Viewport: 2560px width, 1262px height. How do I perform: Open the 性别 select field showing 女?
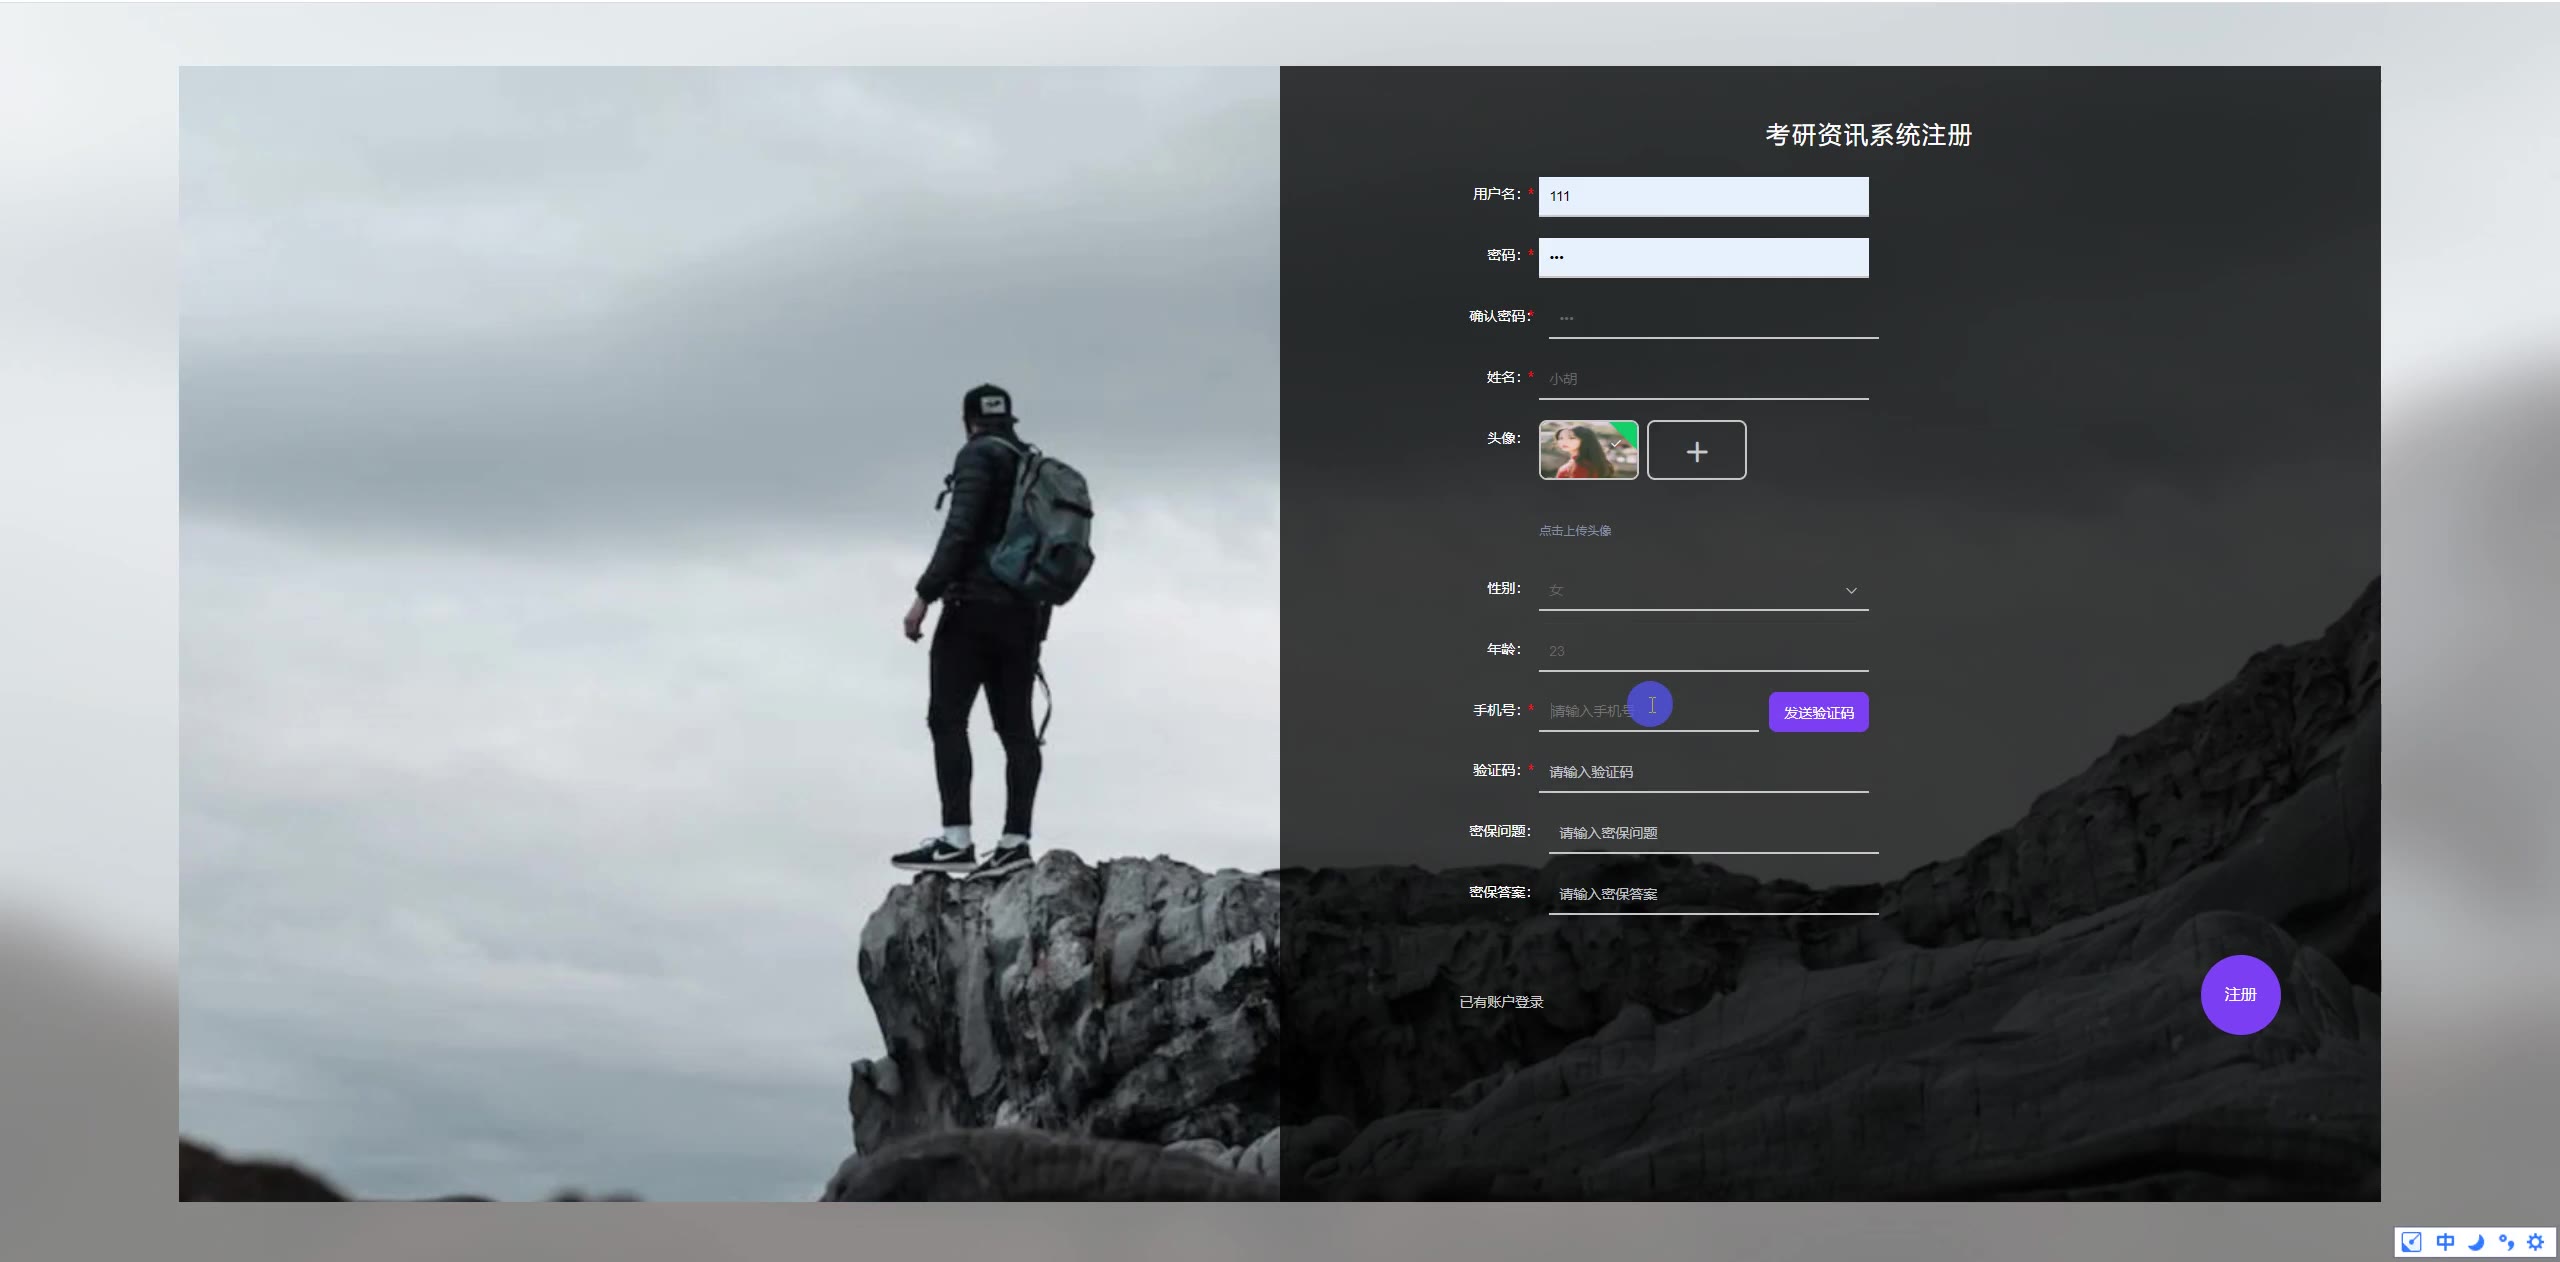(x=1690, y=591)
